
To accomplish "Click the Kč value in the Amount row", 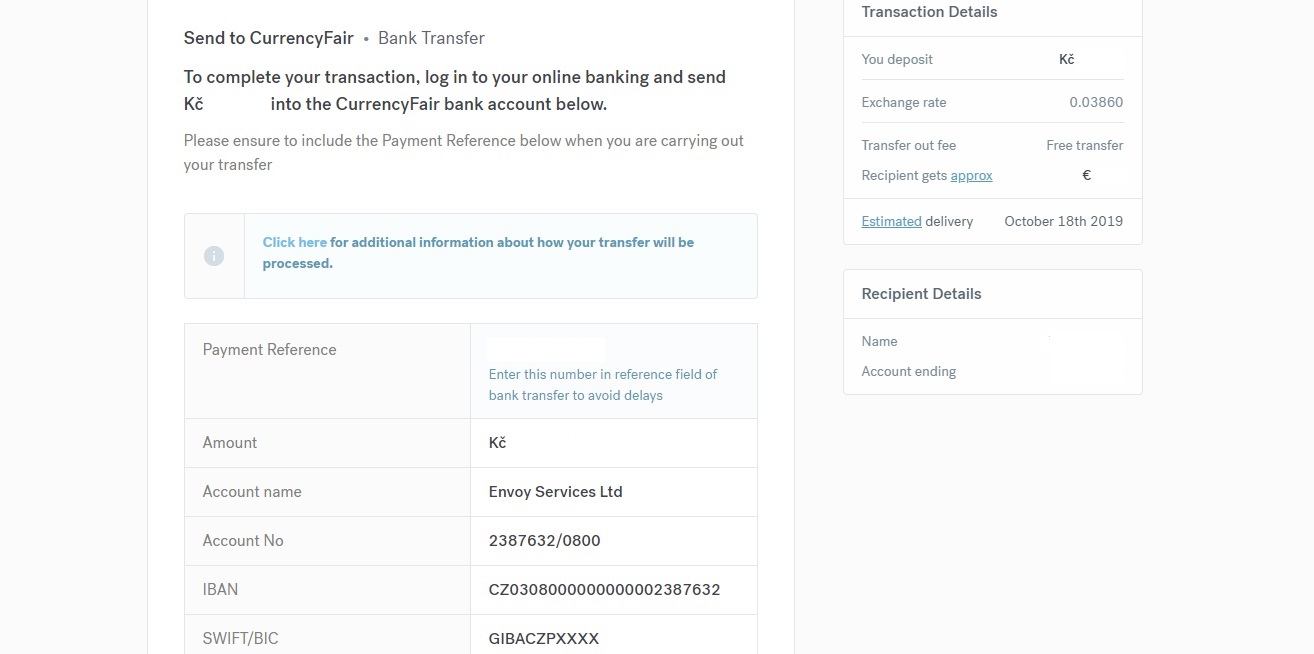I will [x=498, y=442].
